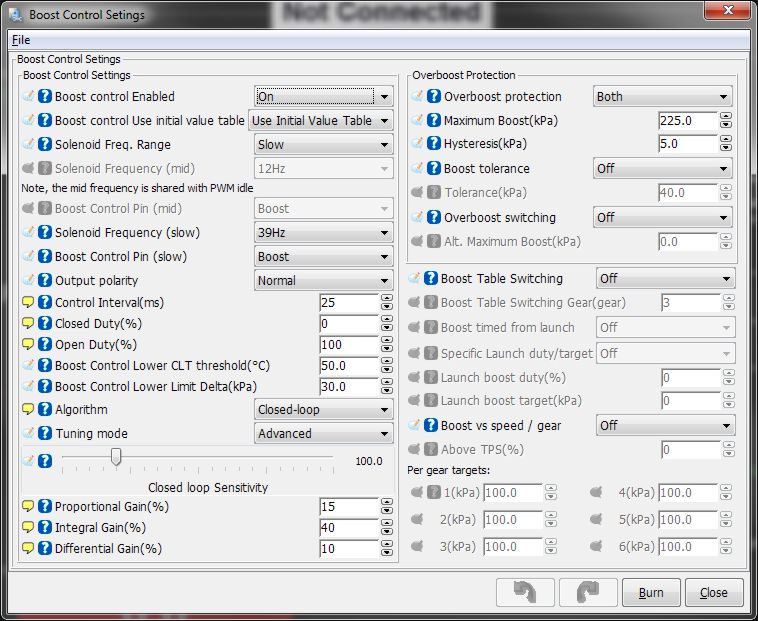This screenshot has height=621, width=758.
Task: Open help for Maximum Boost(kPa)
Action: click(x=434, y=121)
